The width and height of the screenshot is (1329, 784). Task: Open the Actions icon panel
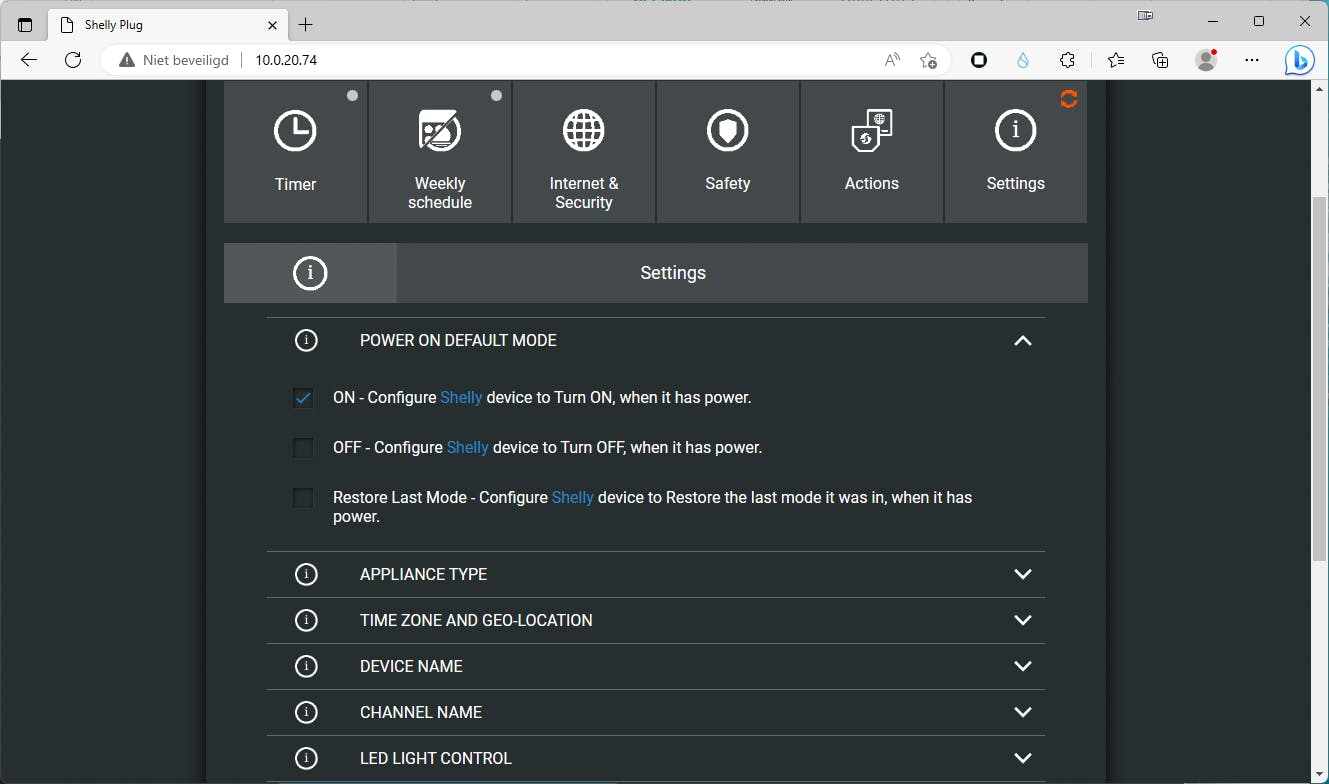pos(871,132)
